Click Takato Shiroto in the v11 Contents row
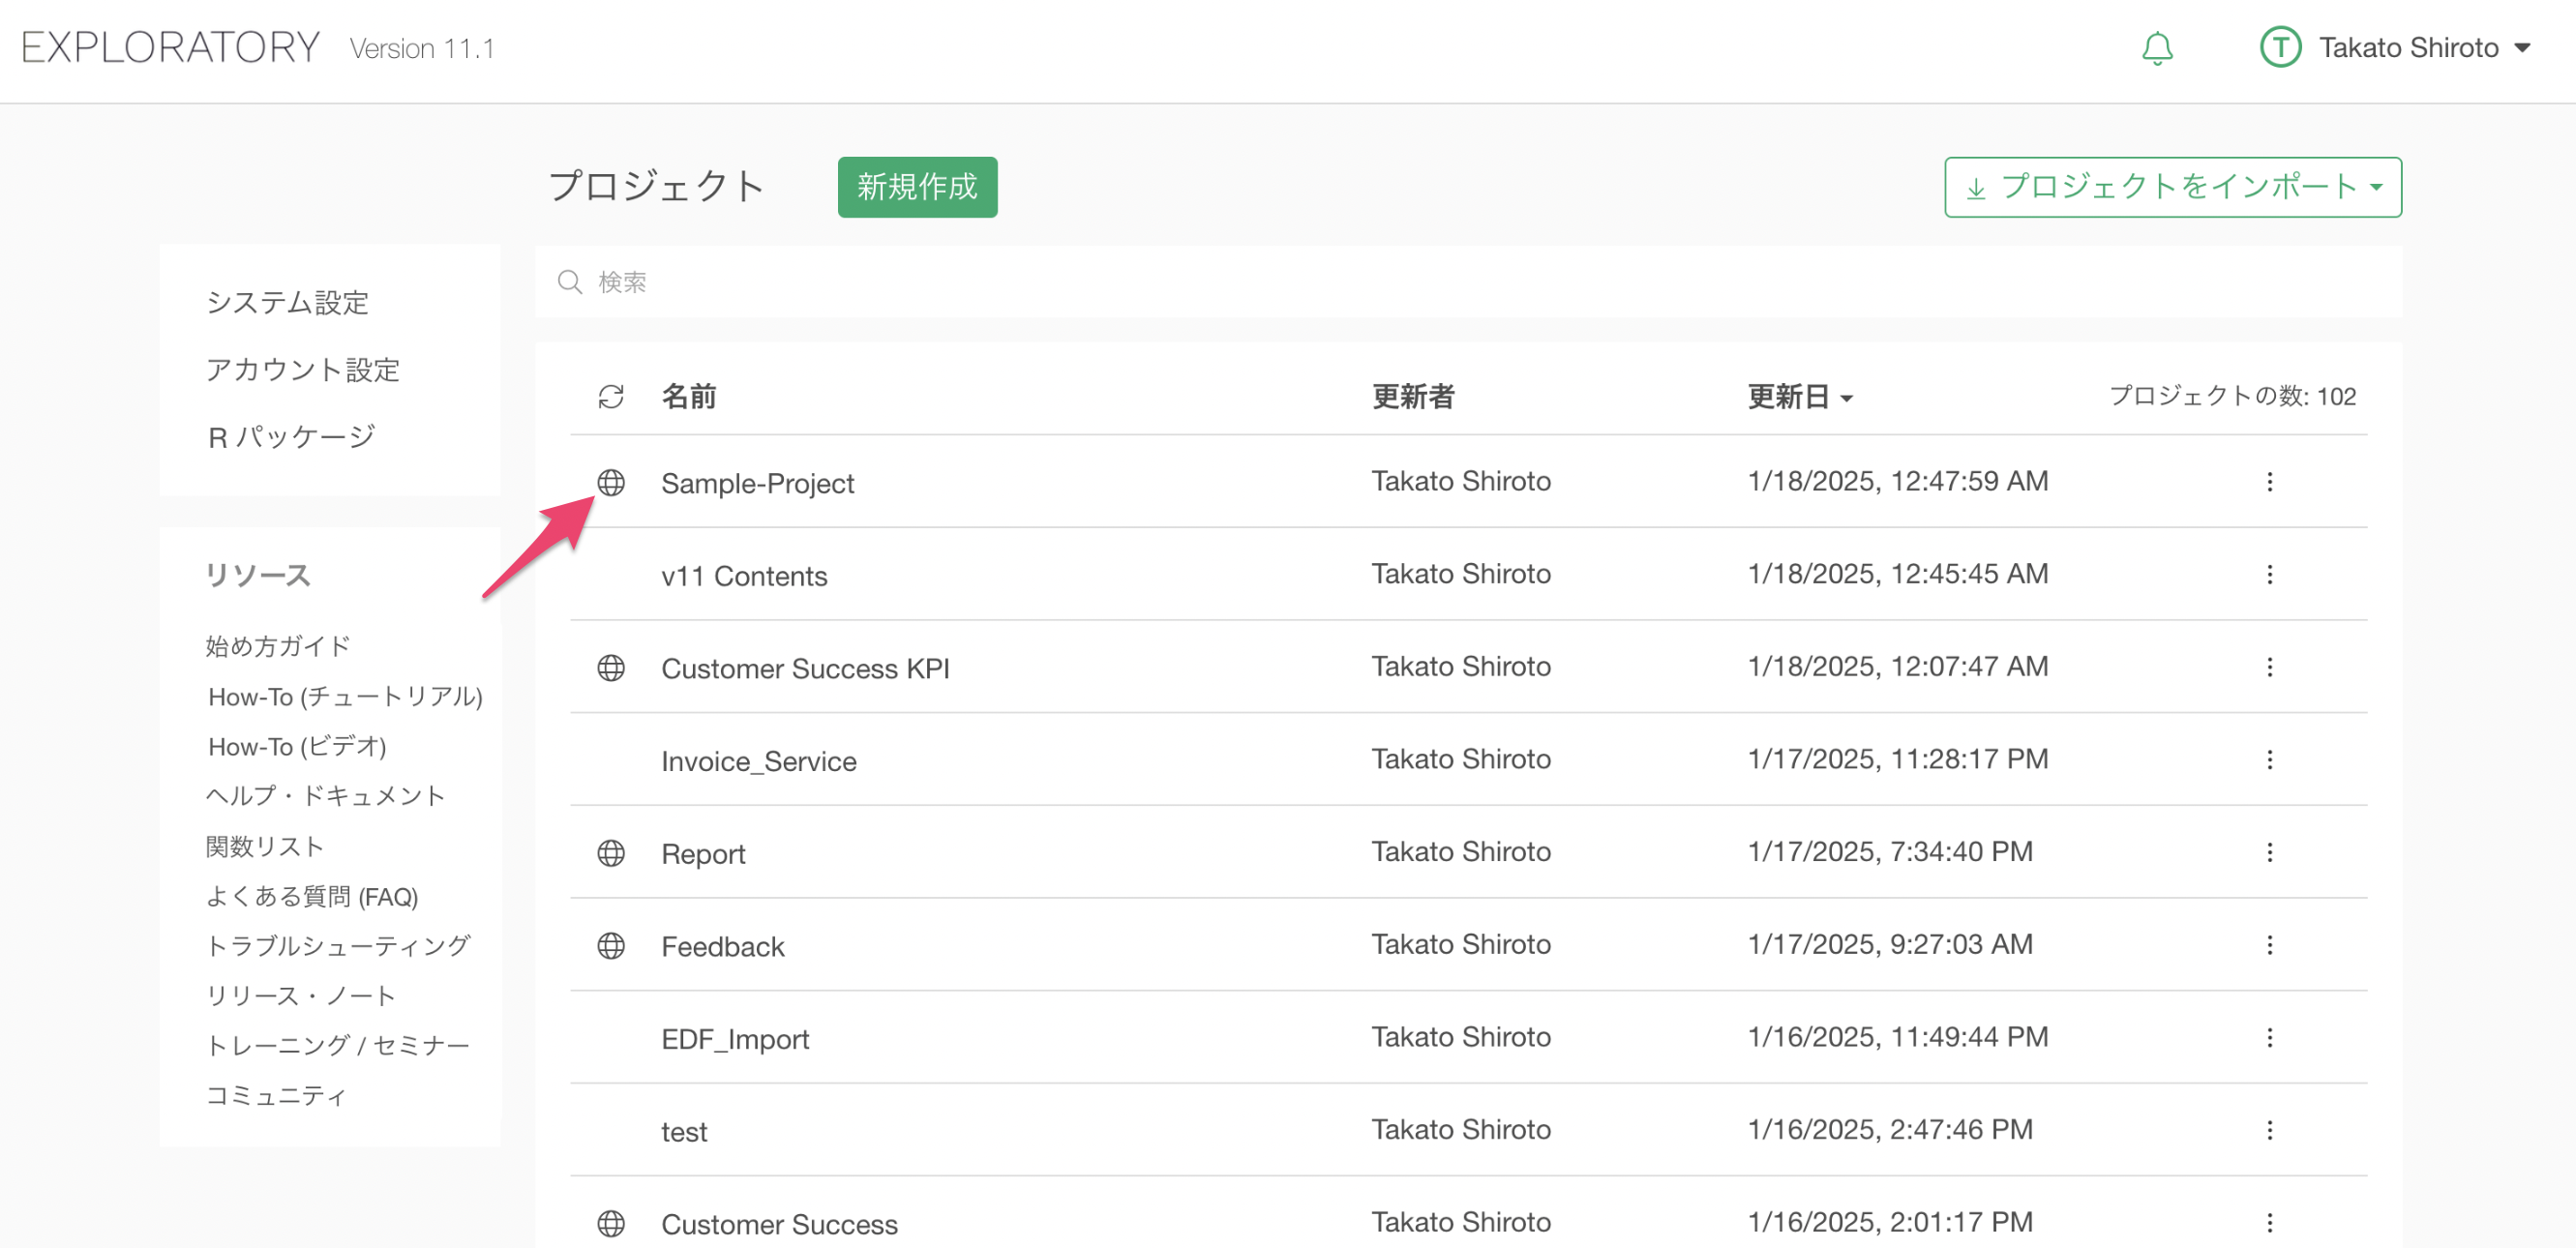Image resolution: width=2576 pixels, height=1248 pixels. [x=1461, y=574]
